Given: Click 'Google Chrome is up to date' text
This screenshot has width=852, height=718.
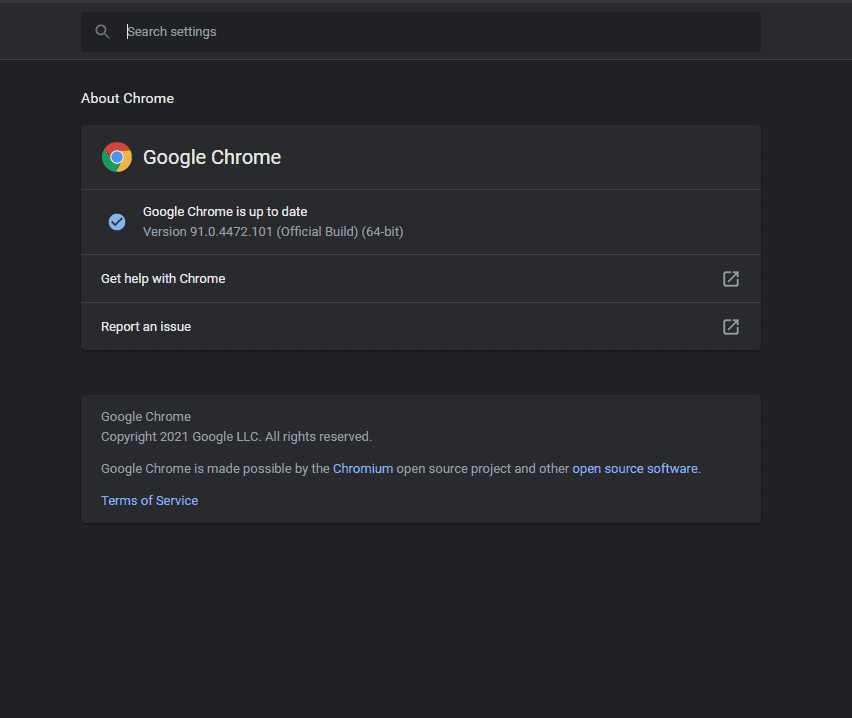Looking at the screenshot, I should (225, 211).
